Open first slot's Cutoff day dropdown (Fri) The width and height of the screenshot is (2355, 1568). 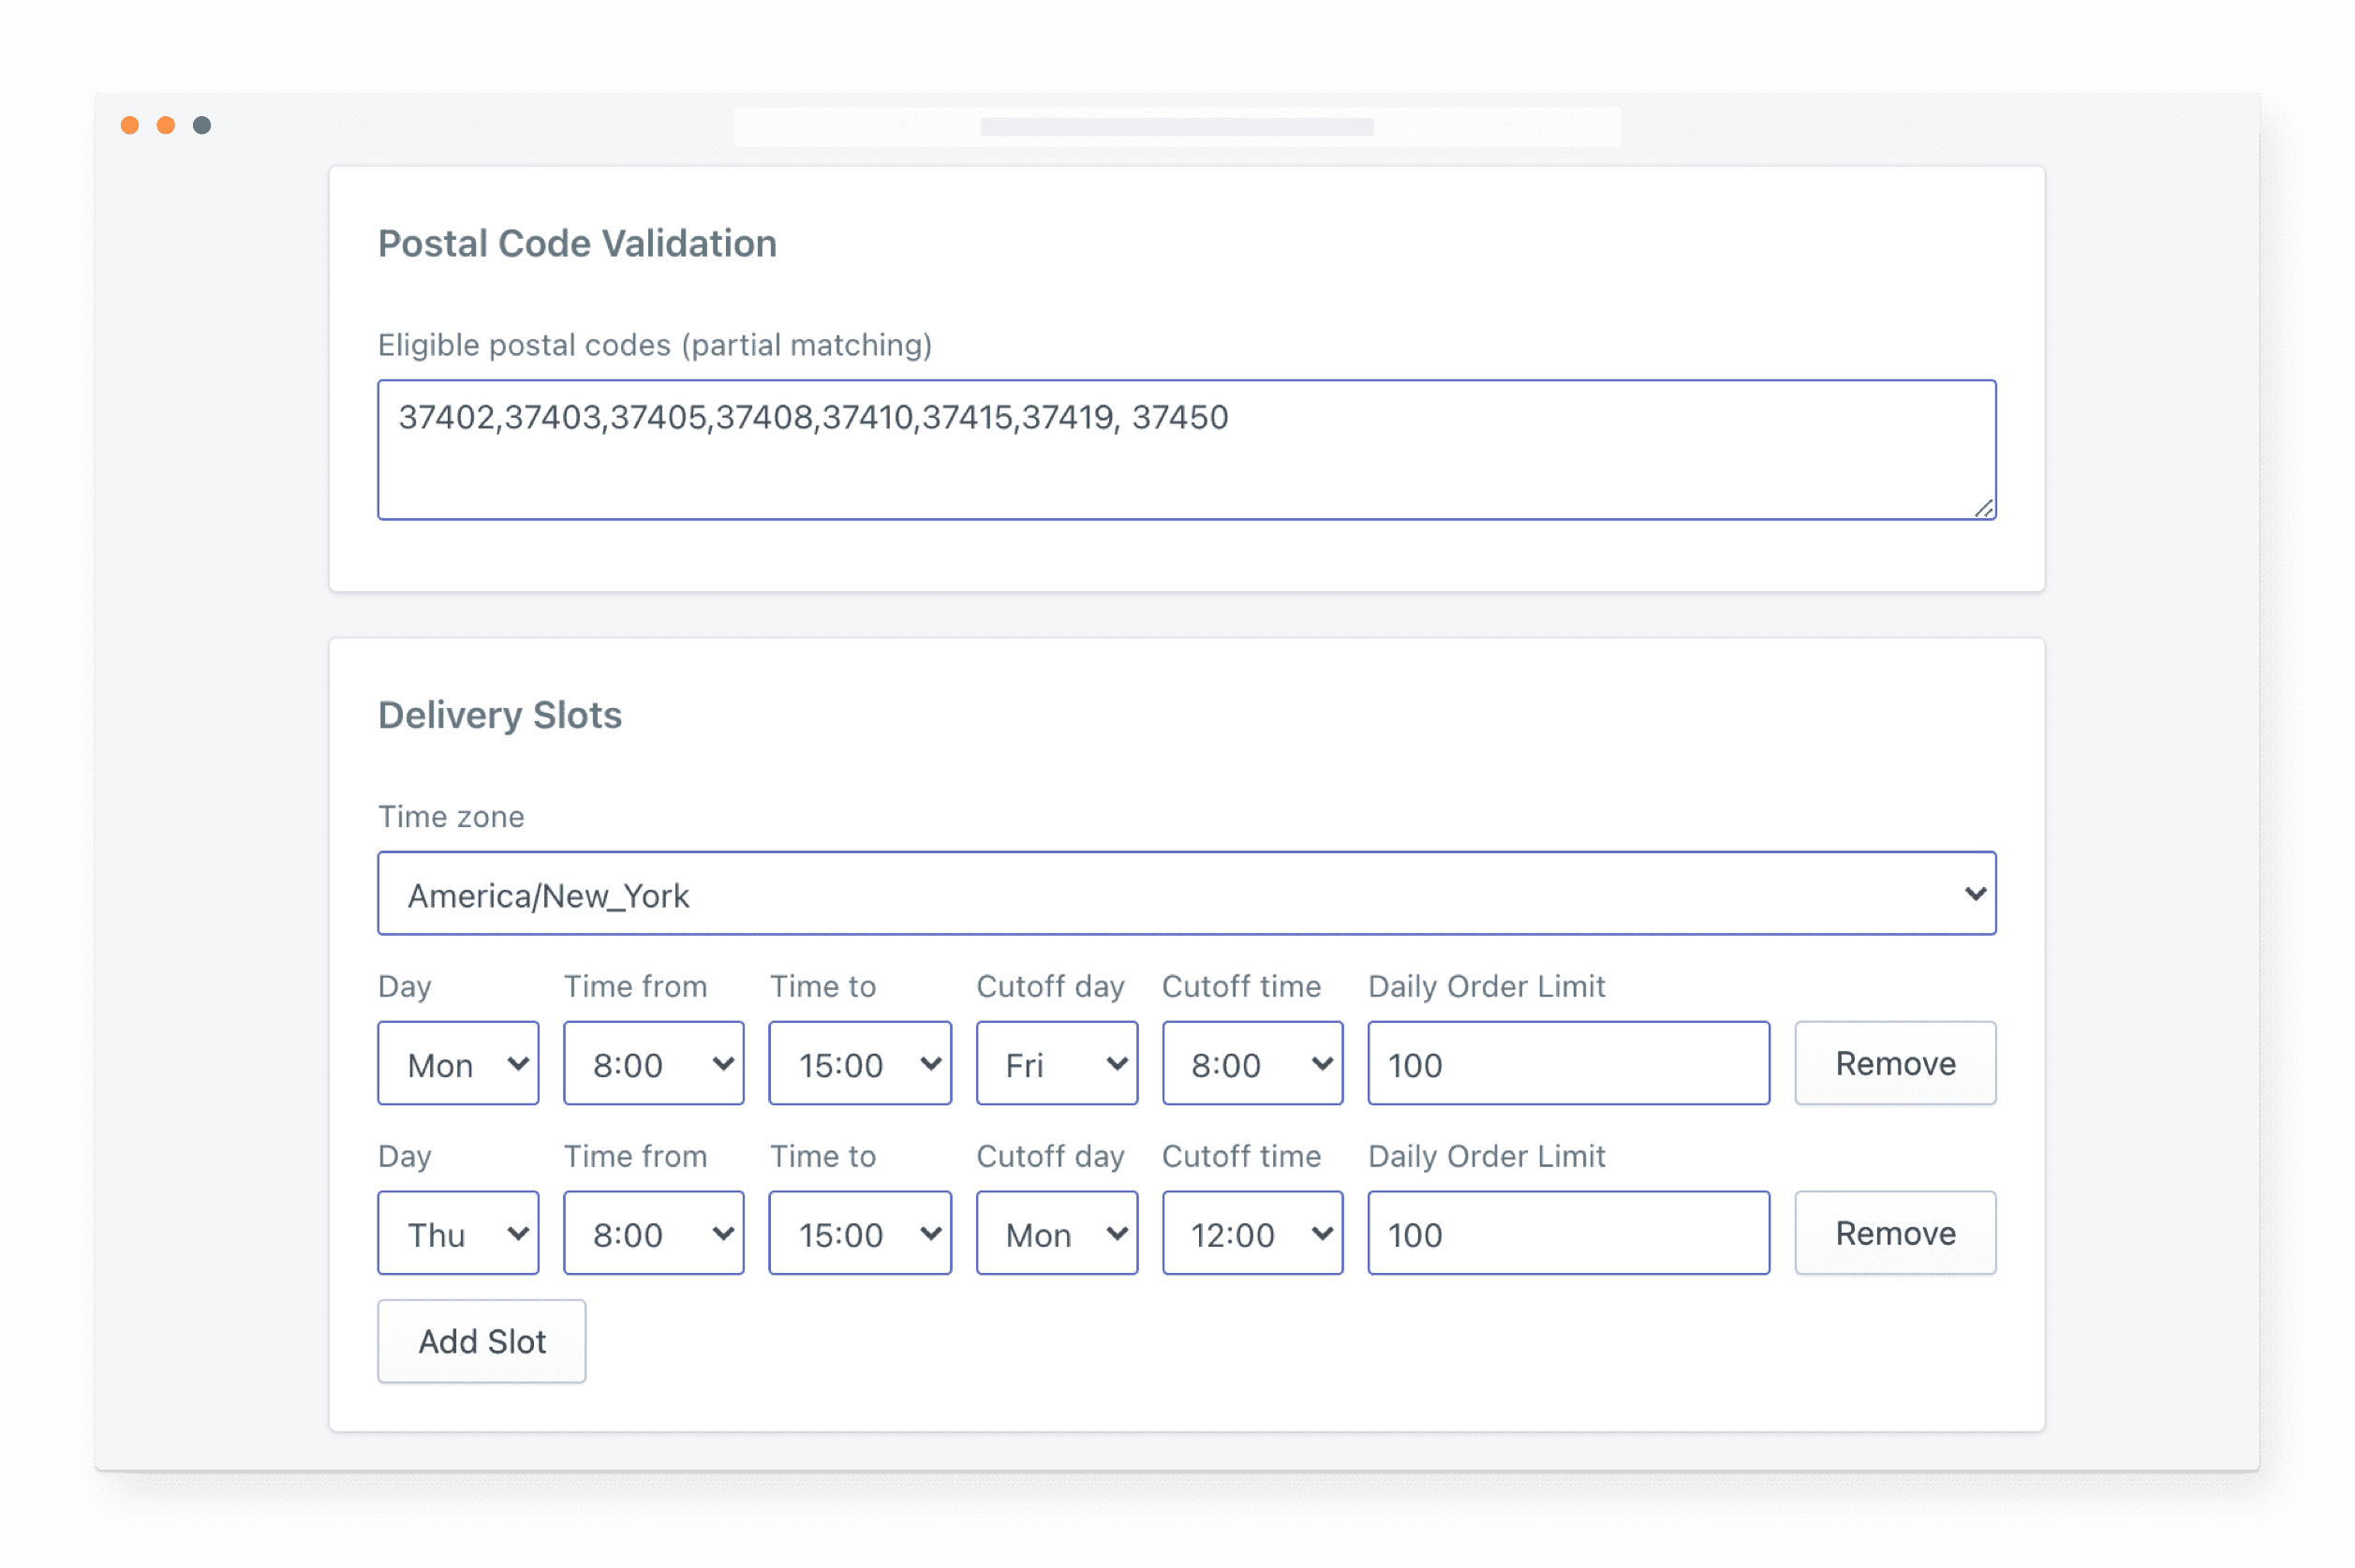(x=1056, y=1064)
